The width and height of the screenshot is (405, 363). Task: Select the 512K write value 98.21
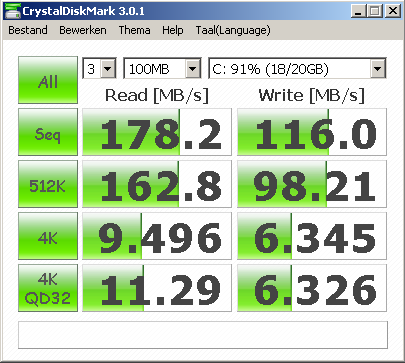[x=312, y=184]
